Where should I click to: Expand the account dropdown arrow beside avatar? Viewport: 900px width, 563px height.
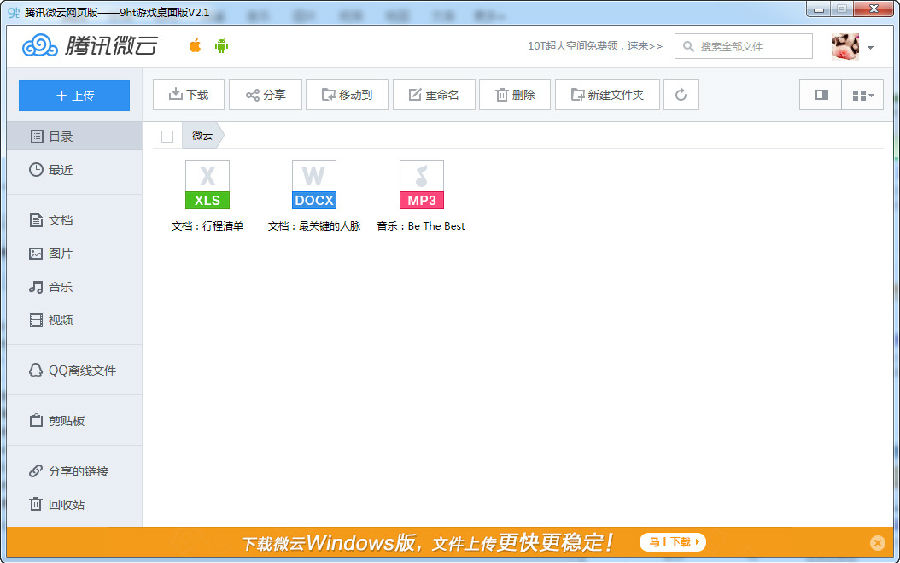(x=871, y=47)
